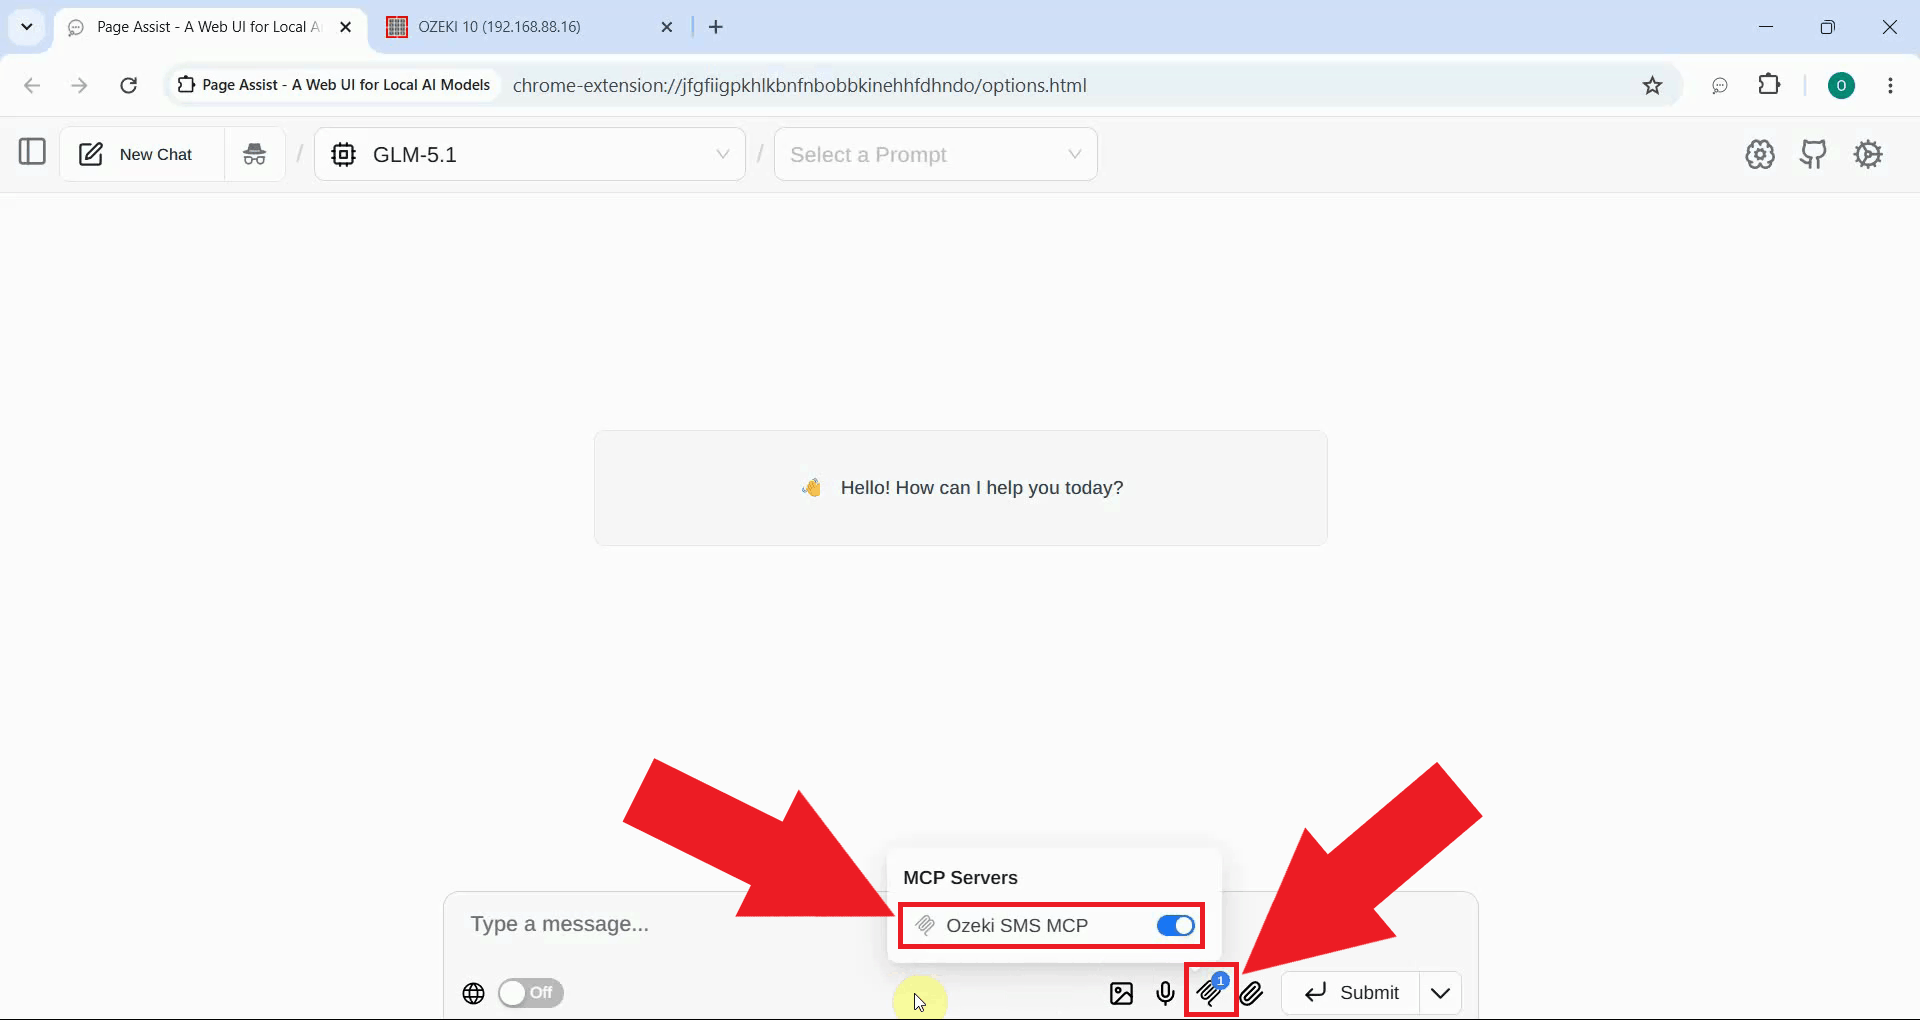Restore down the browser window
The image size is (1920, 1020).
(1828, 27)
